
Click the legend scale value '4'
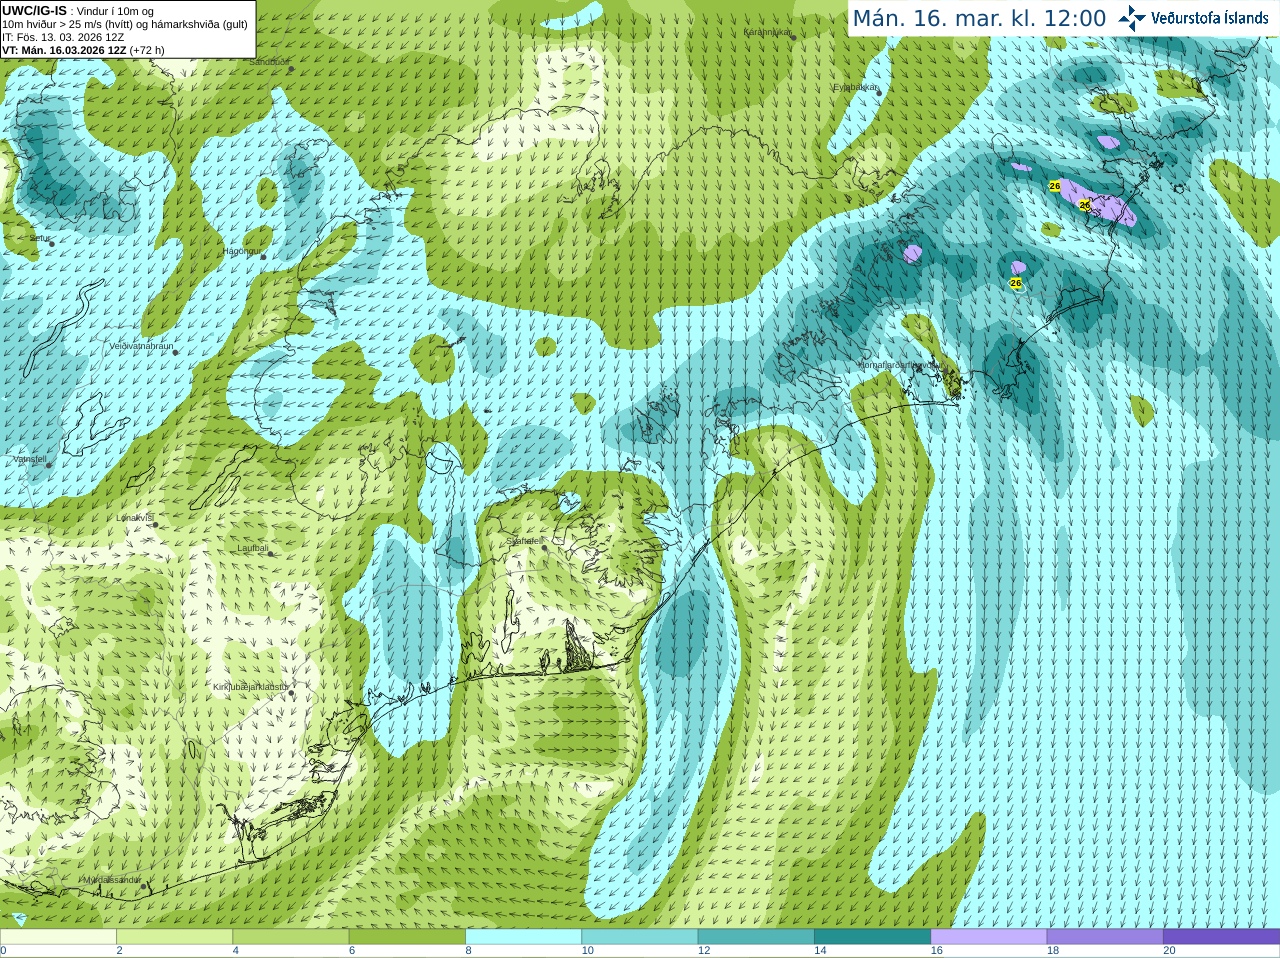click(x=235, y=951)
